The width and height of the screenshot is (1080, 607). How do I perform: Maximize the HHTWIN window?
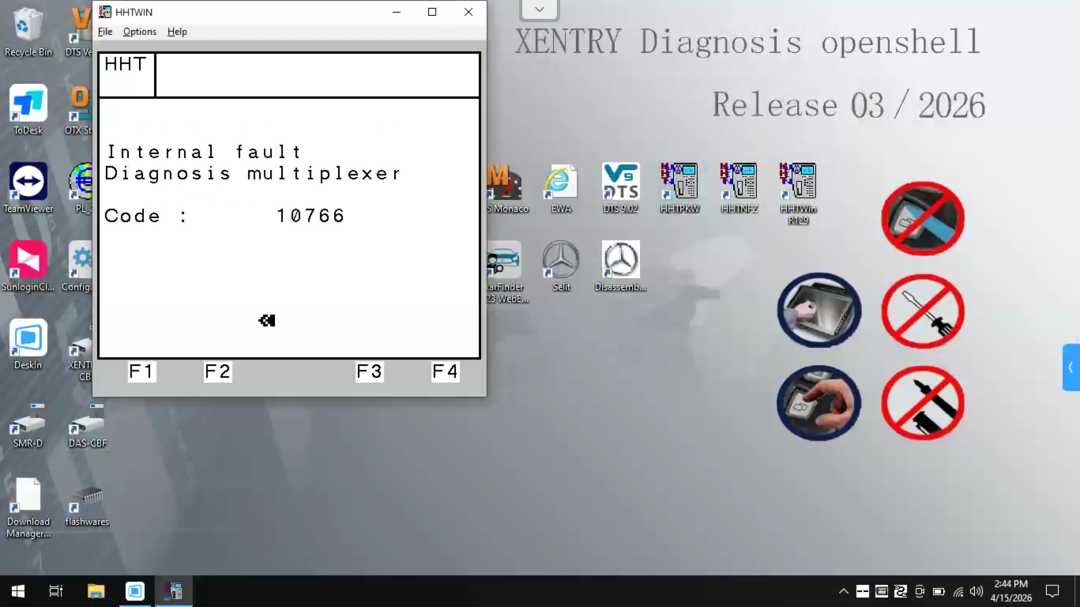[x=432, y=12]
